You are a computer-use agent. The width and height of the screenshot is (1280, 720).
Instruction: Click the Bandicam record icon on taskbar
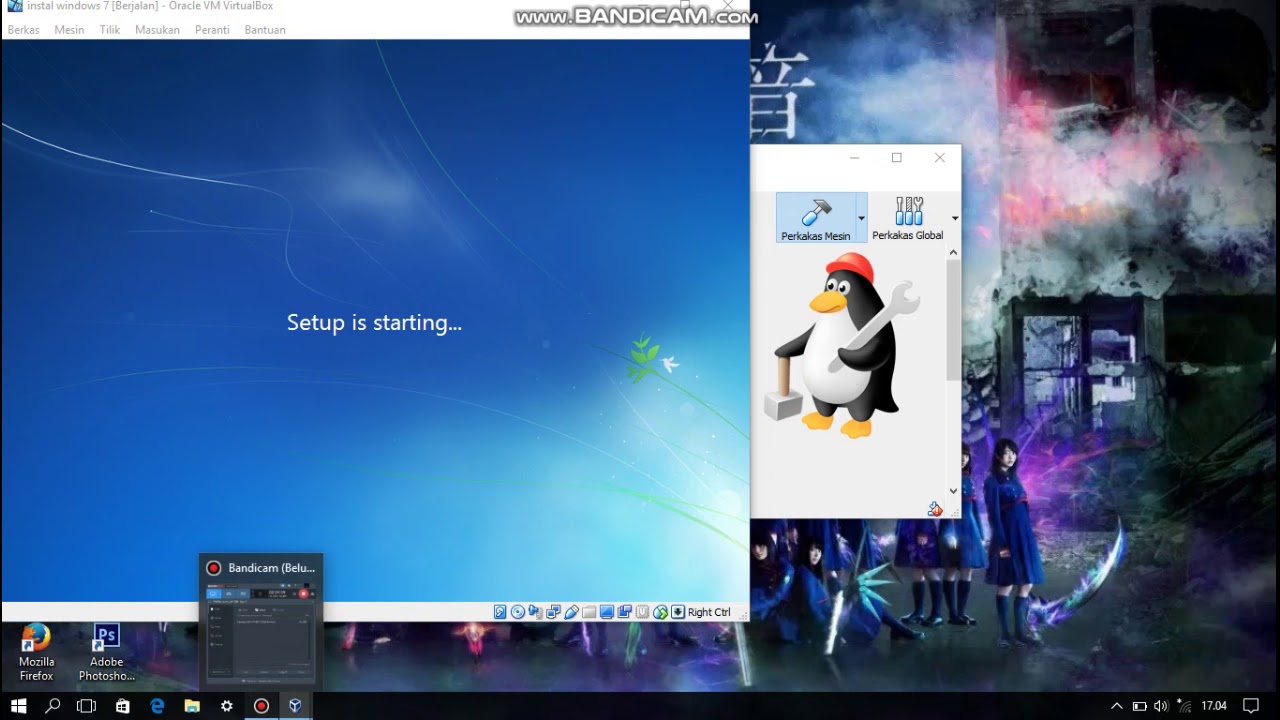click(x=261, y=706)
